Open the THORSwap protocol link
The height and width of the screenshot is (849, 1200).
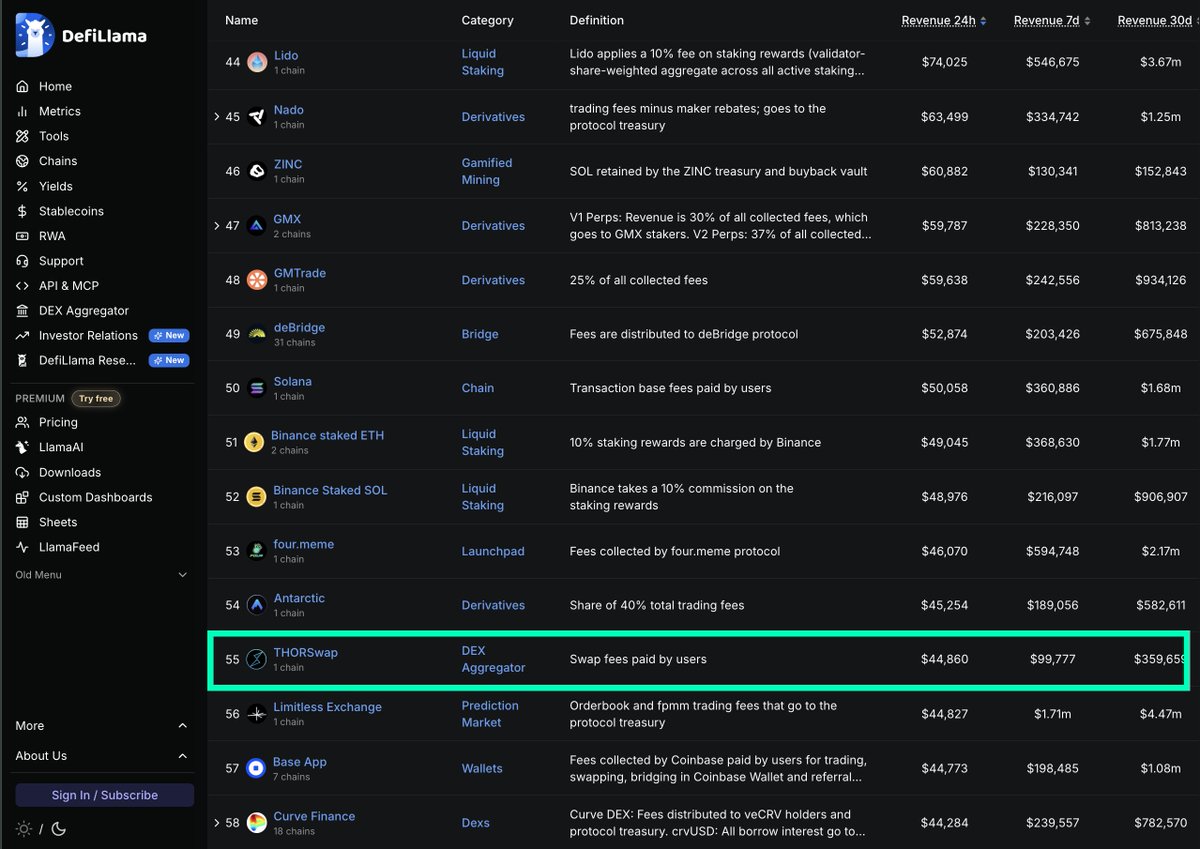point(306,653)
